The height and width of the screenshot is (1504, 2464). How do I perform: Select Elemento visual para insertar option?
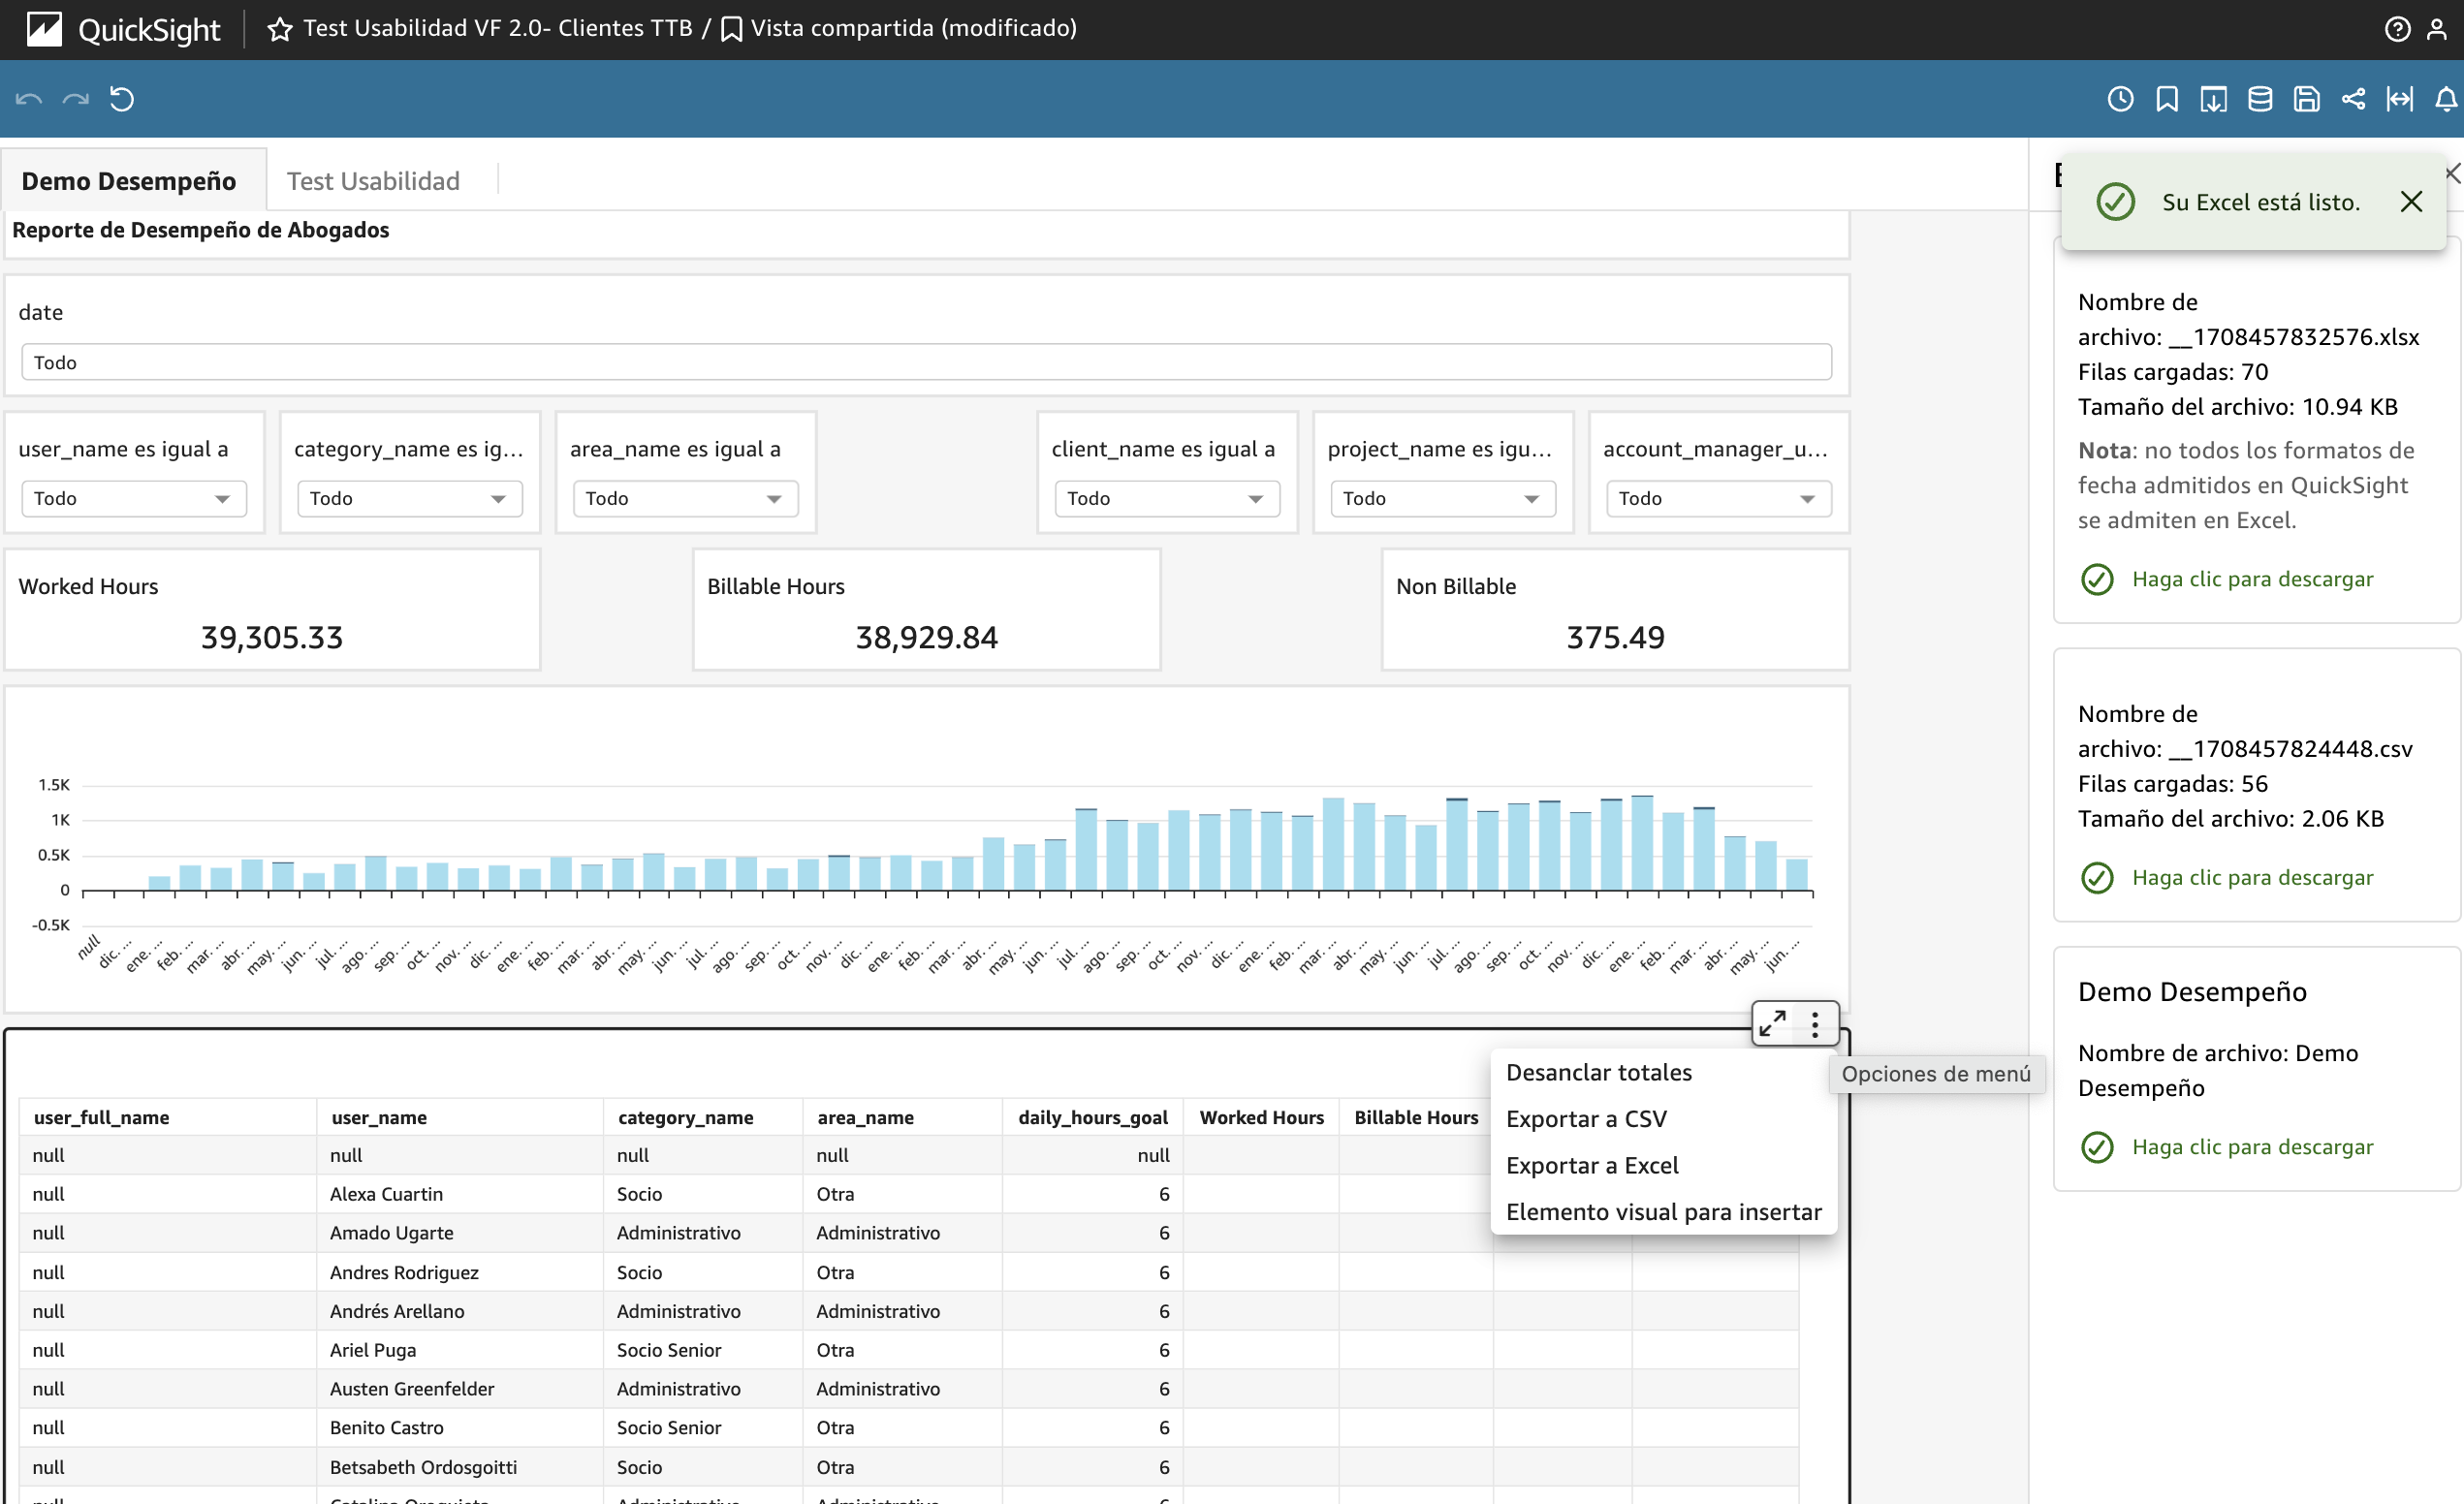click(x=1664, y=1212)
